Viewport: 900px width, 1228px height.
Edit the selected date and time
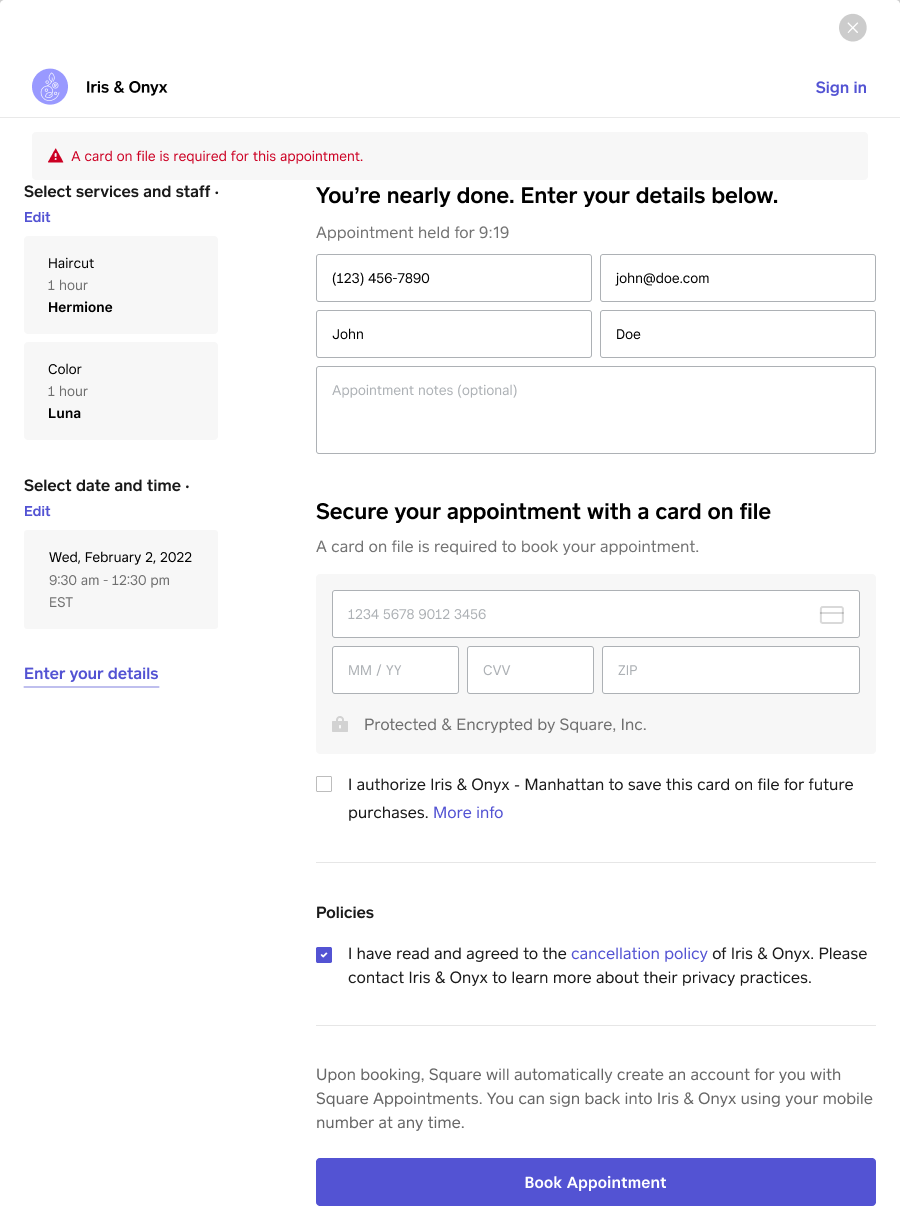point(37,511)
